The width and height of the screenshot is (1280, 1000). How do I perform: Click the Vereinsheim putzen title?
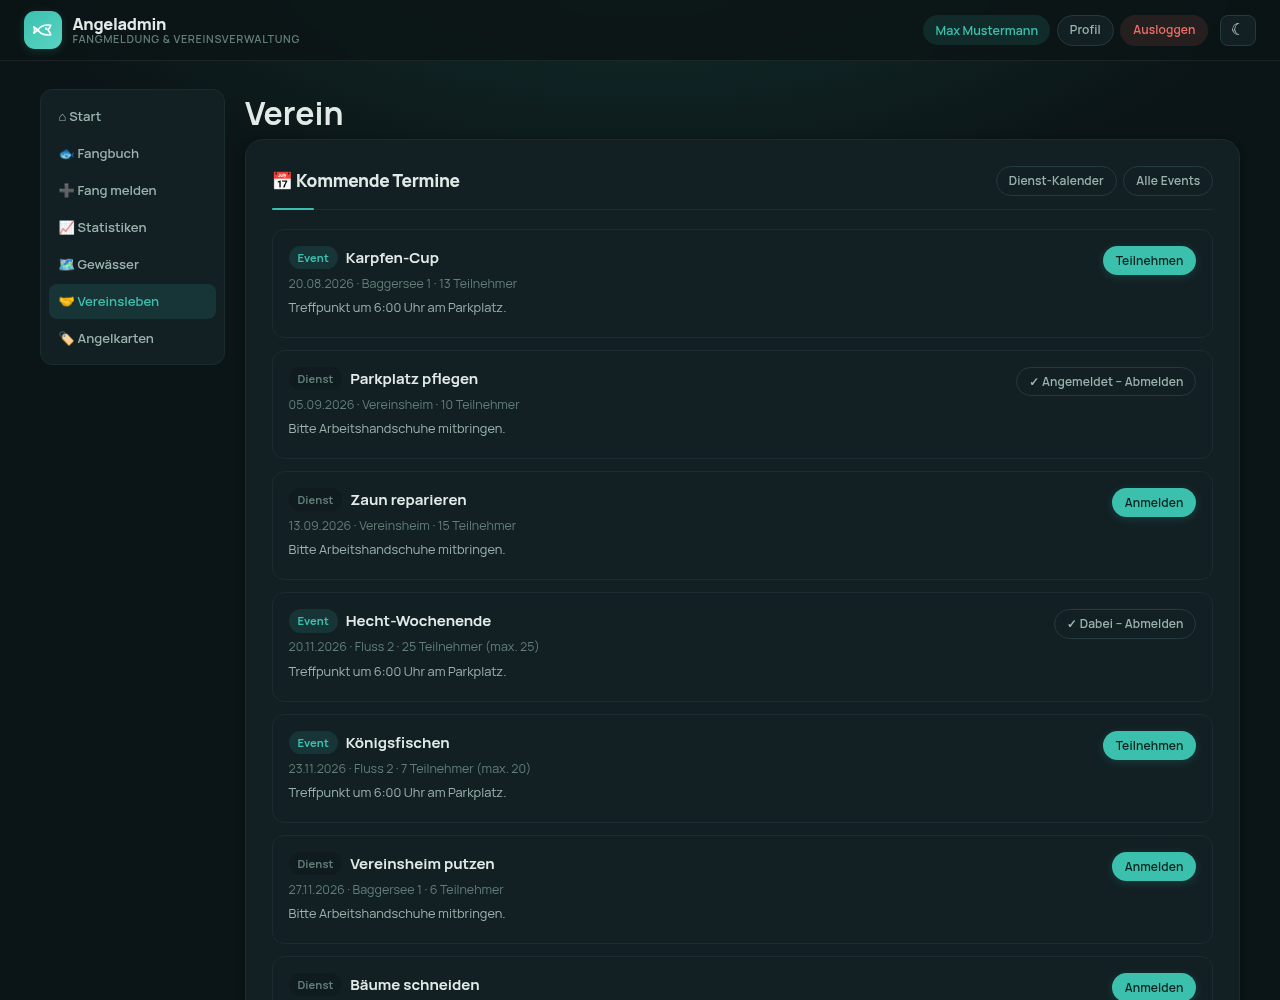[422, 864]
